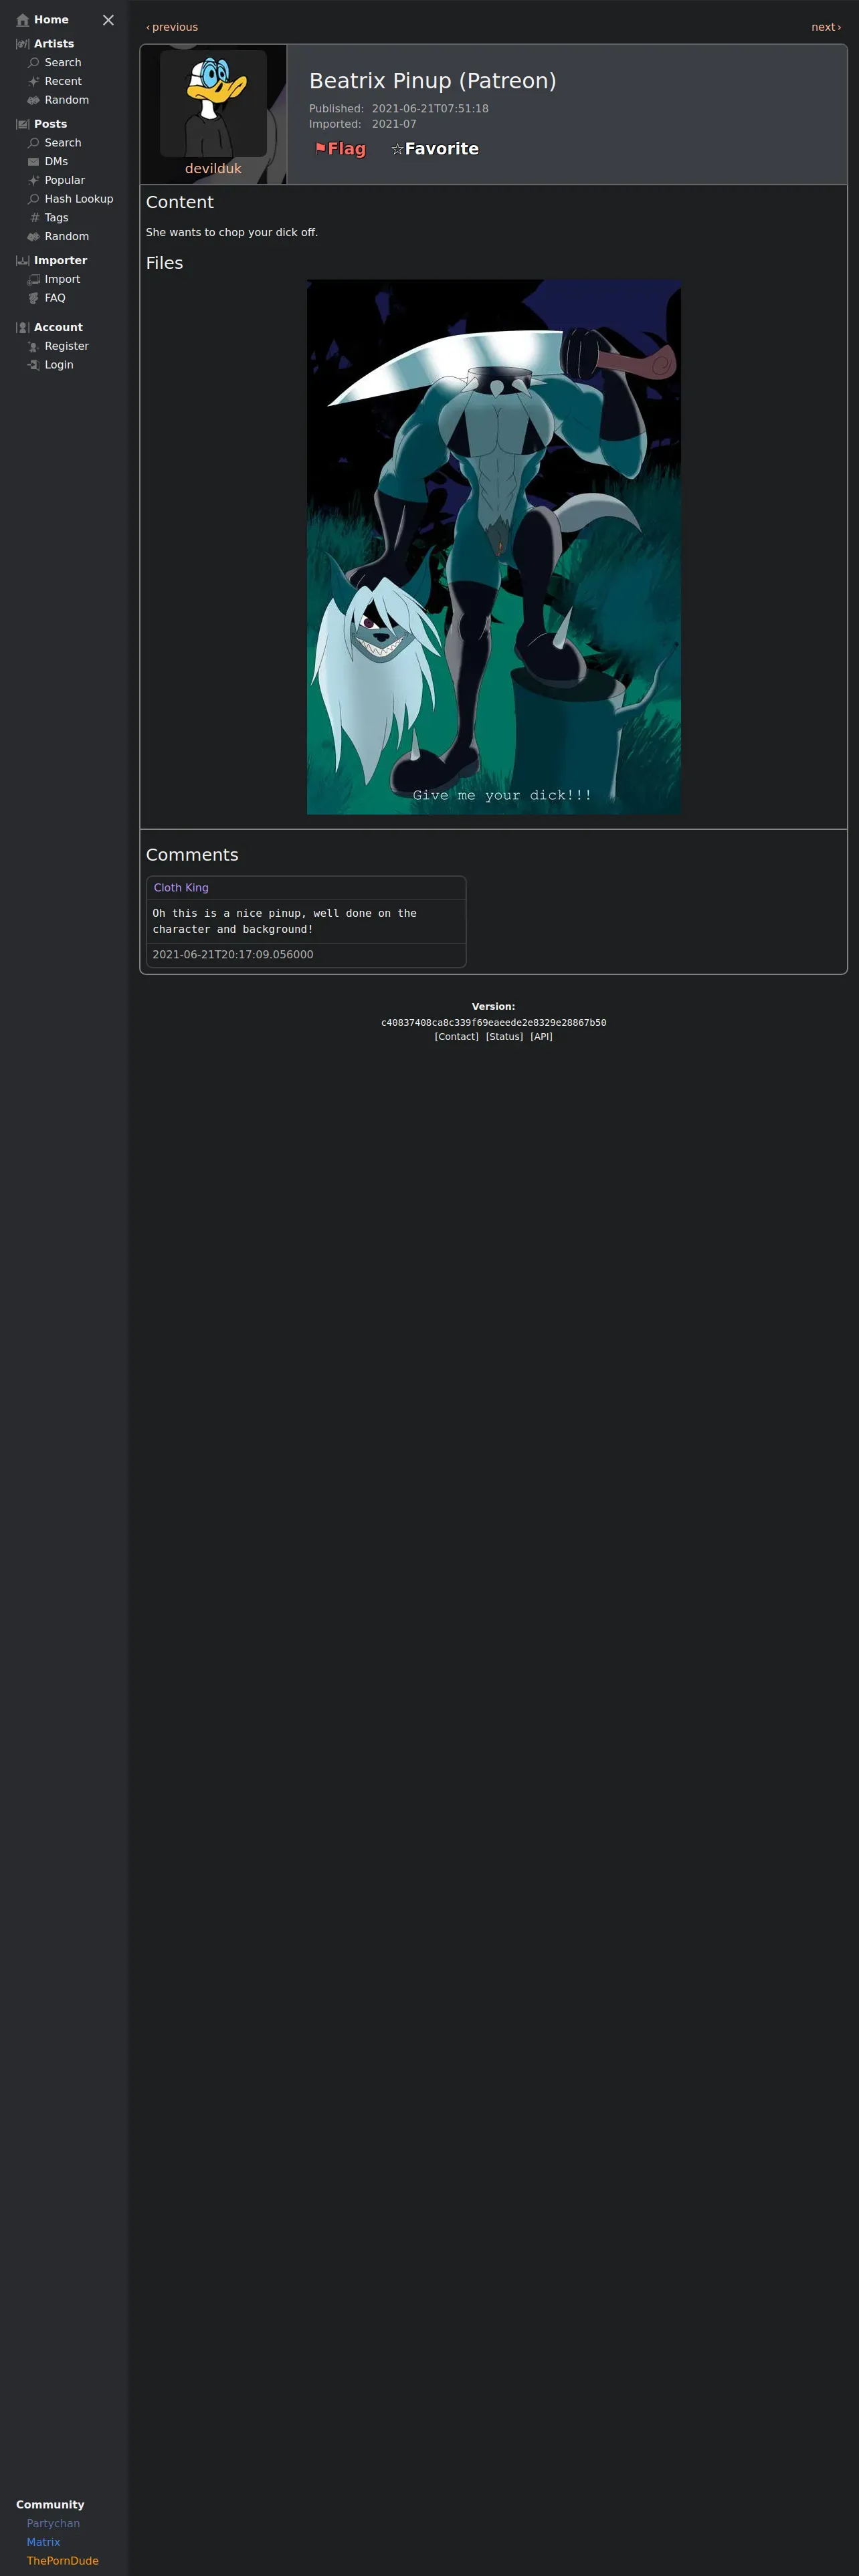
Task: Open the Contact footer link
Action: point(457,1037)
